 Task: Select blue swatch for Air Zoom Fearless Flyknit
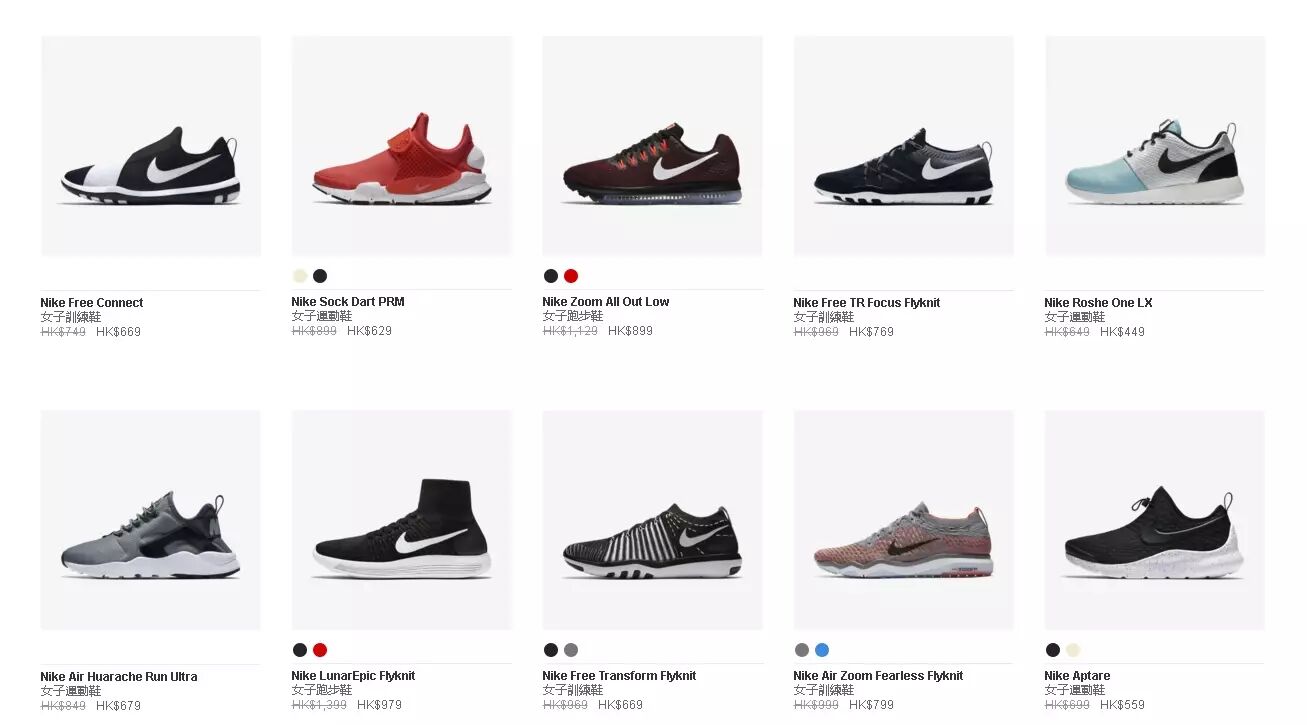822,650
